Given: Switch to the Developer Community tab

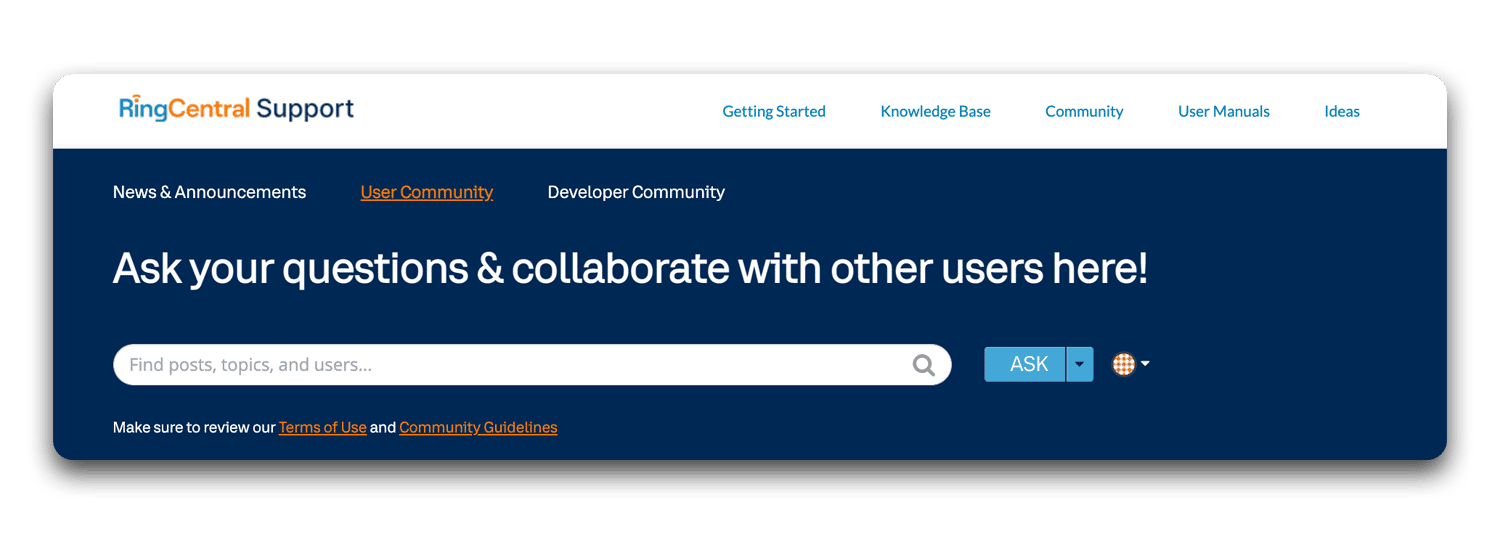Looking at the screenshot, I should (636, 192).
